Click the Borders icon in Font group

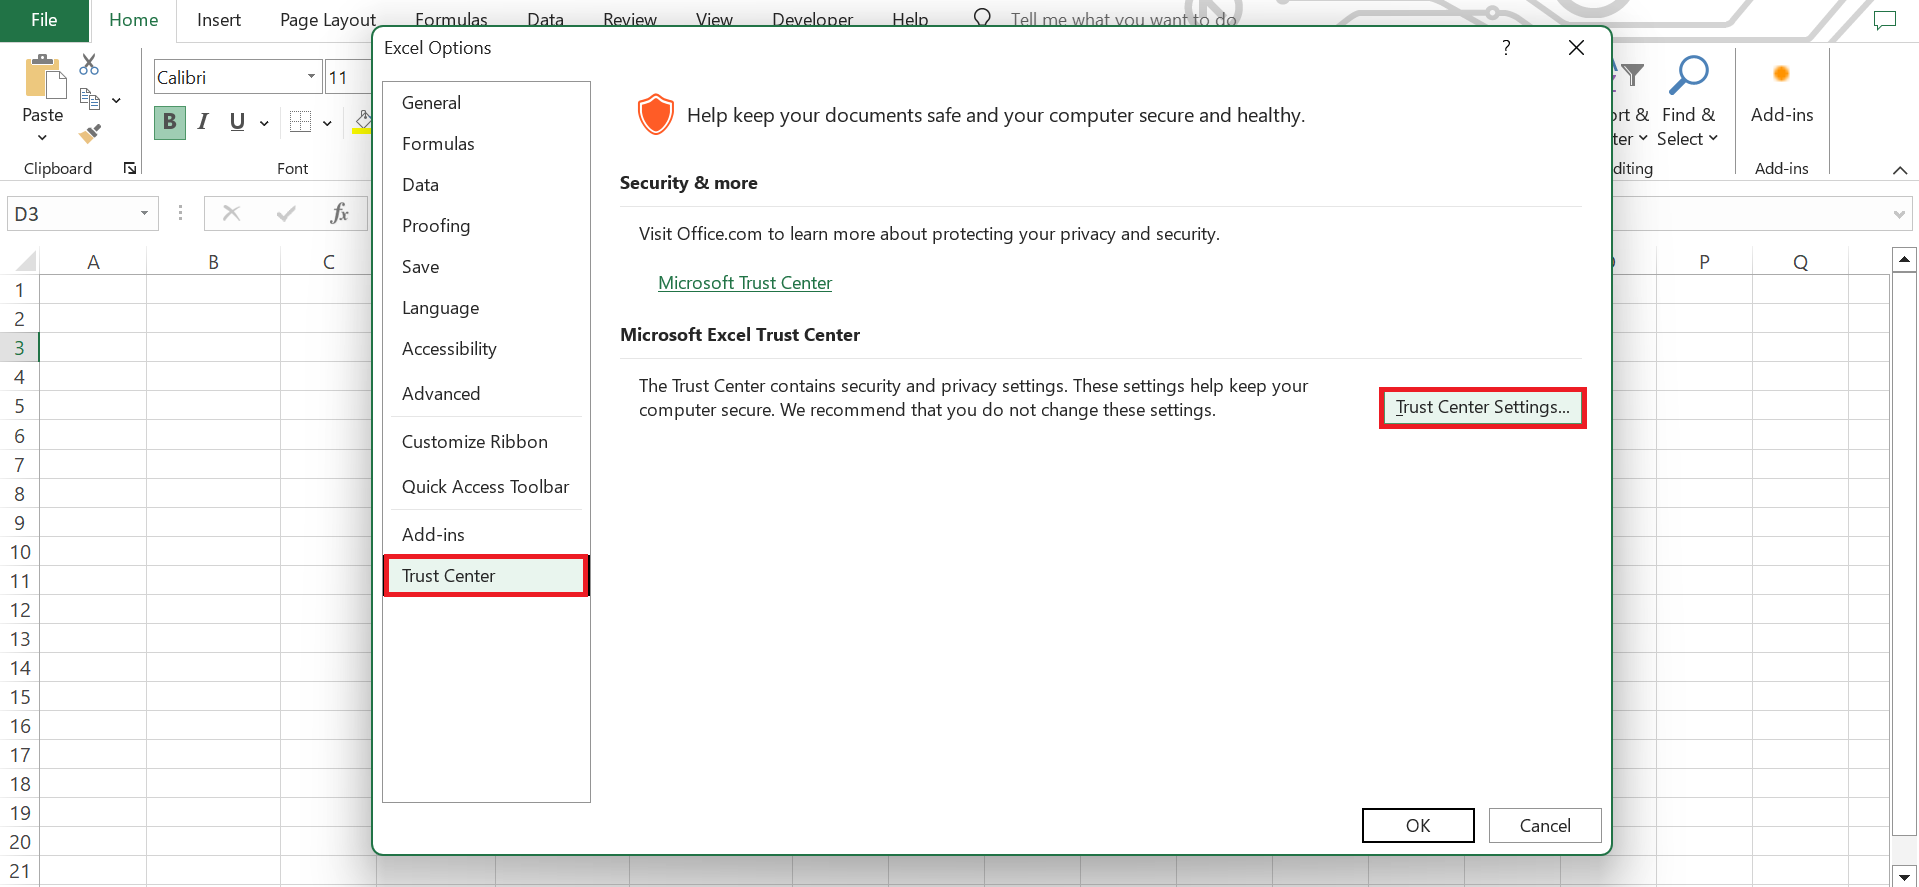pos(300,122)
